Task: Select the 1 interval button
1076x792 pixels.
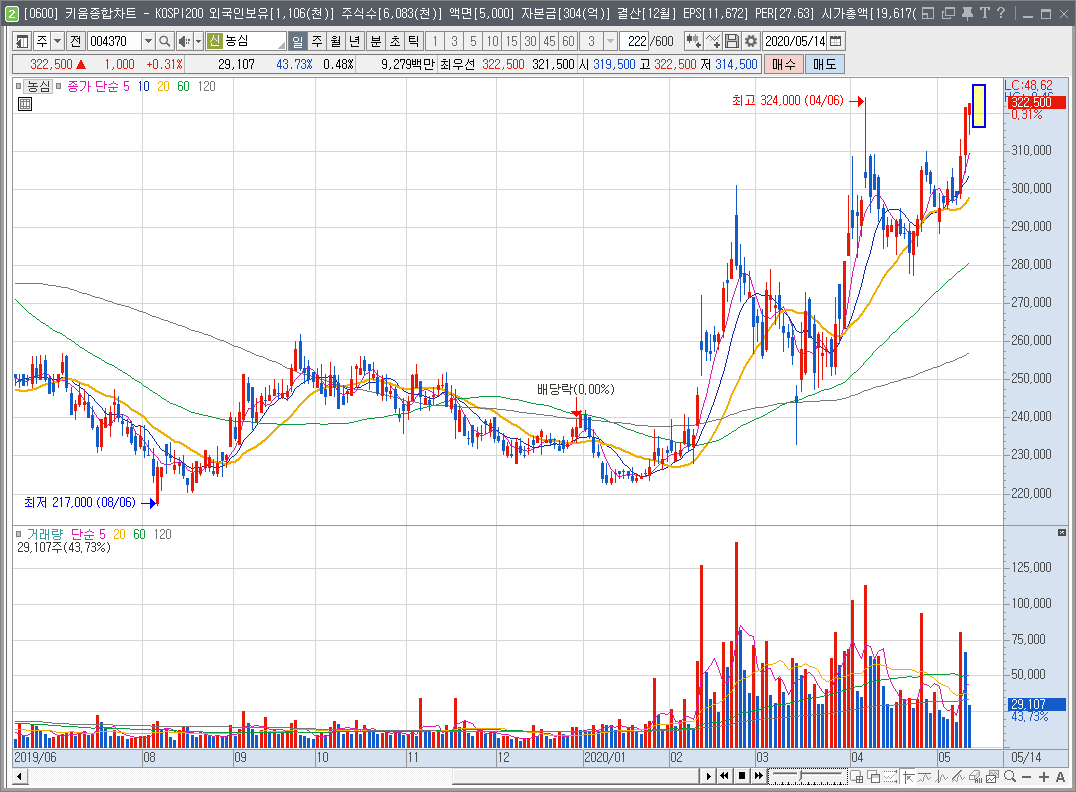Action: pyautogui.click(x=435, y=41)
